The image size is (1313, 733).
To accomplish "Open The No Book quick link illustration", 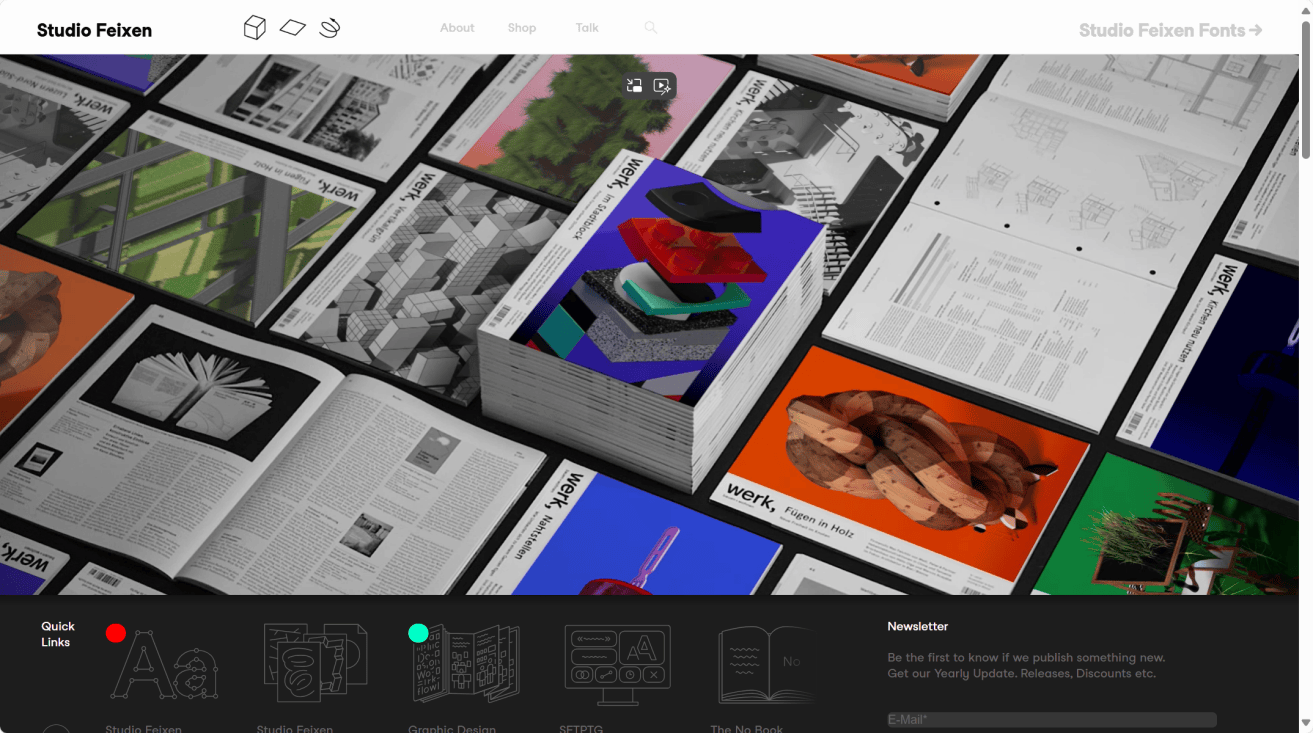I will pos(766,665).
